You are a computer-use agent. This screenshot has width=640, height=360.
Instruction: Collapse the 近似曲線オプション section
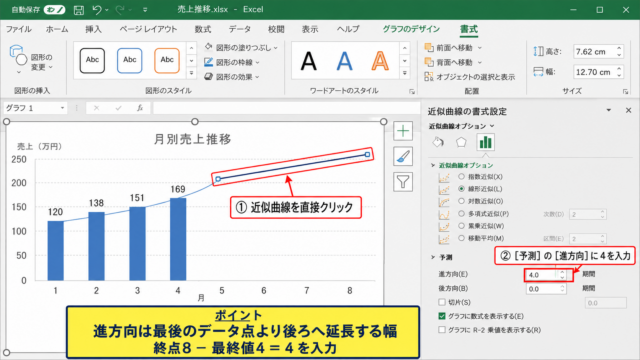click(x=433, y=165)
